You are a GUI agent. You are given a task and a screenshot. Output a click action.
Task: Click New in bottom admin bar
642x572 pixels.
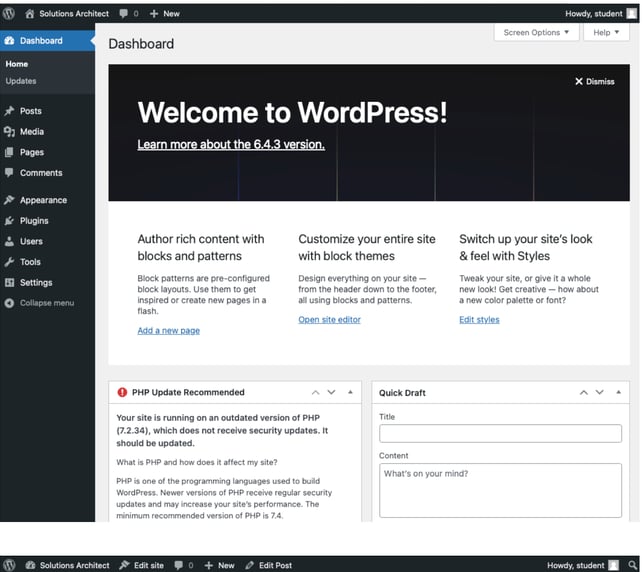point(226,565)
